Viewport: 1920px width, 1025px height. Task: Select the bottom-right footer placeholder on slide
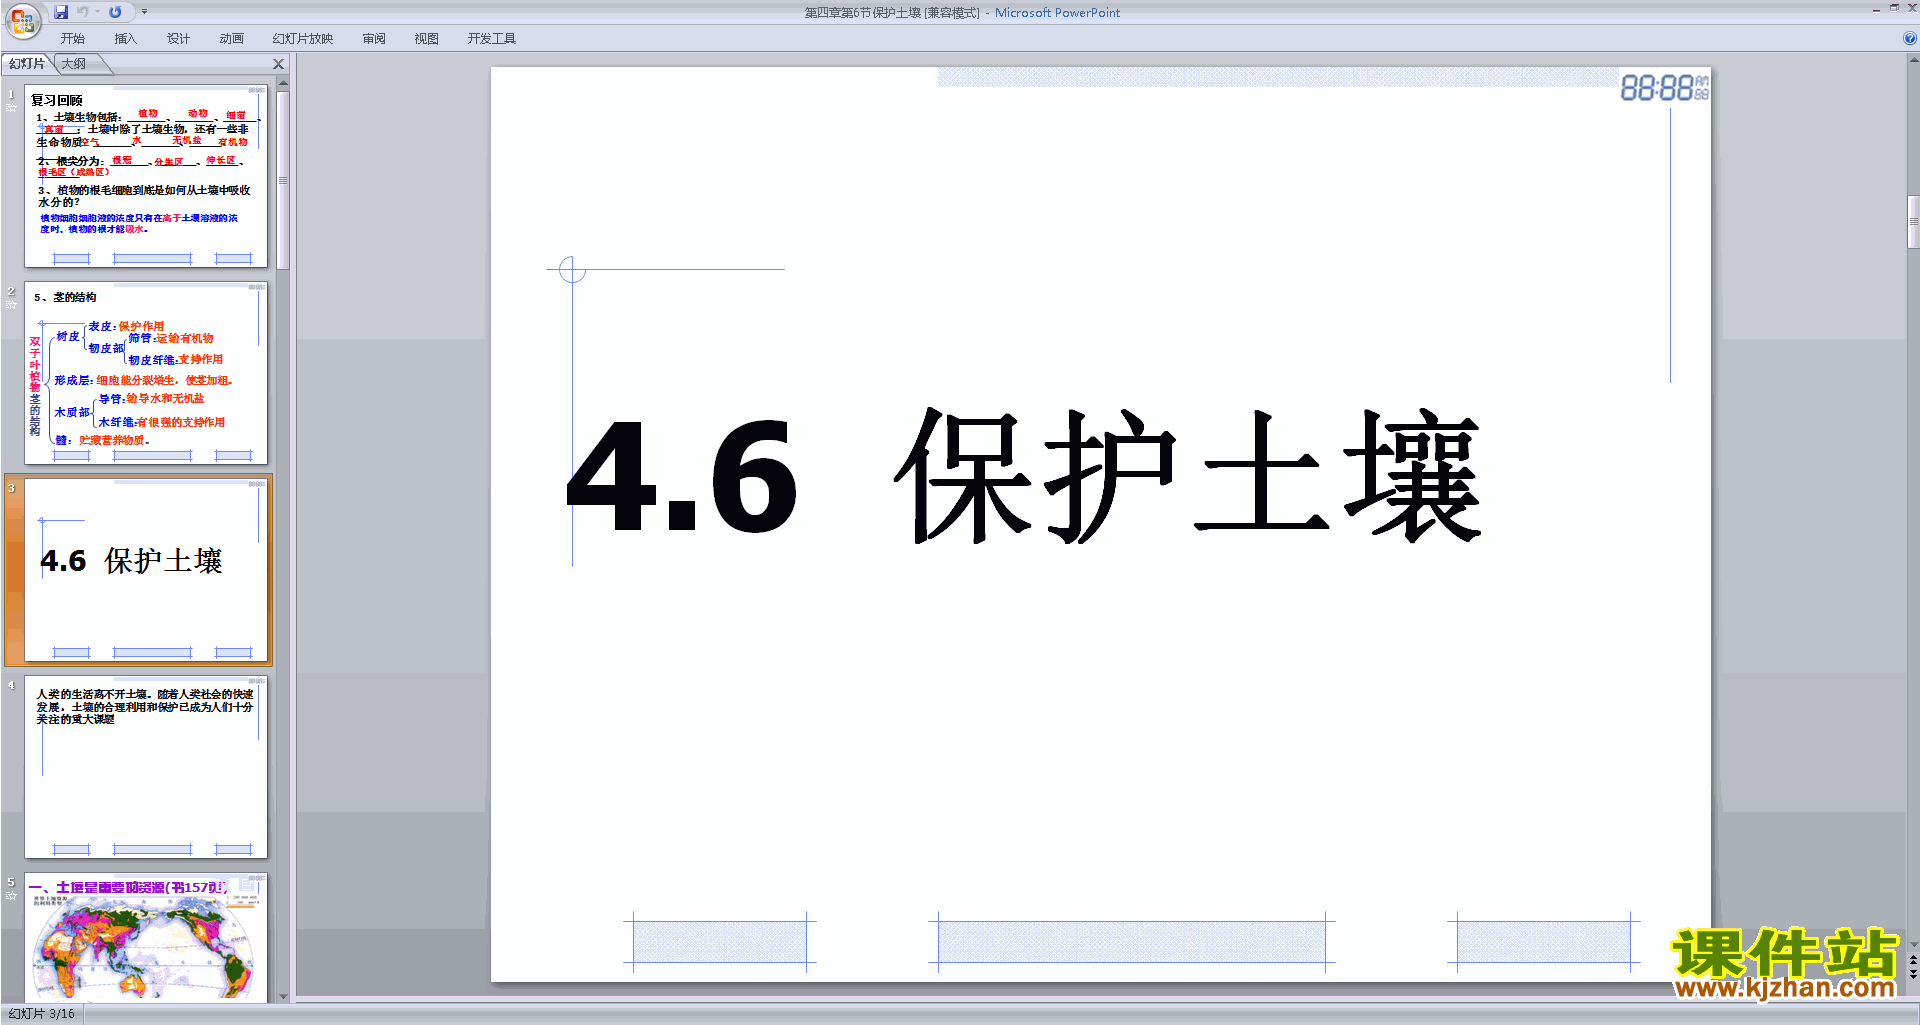(x=1544, y=942)
